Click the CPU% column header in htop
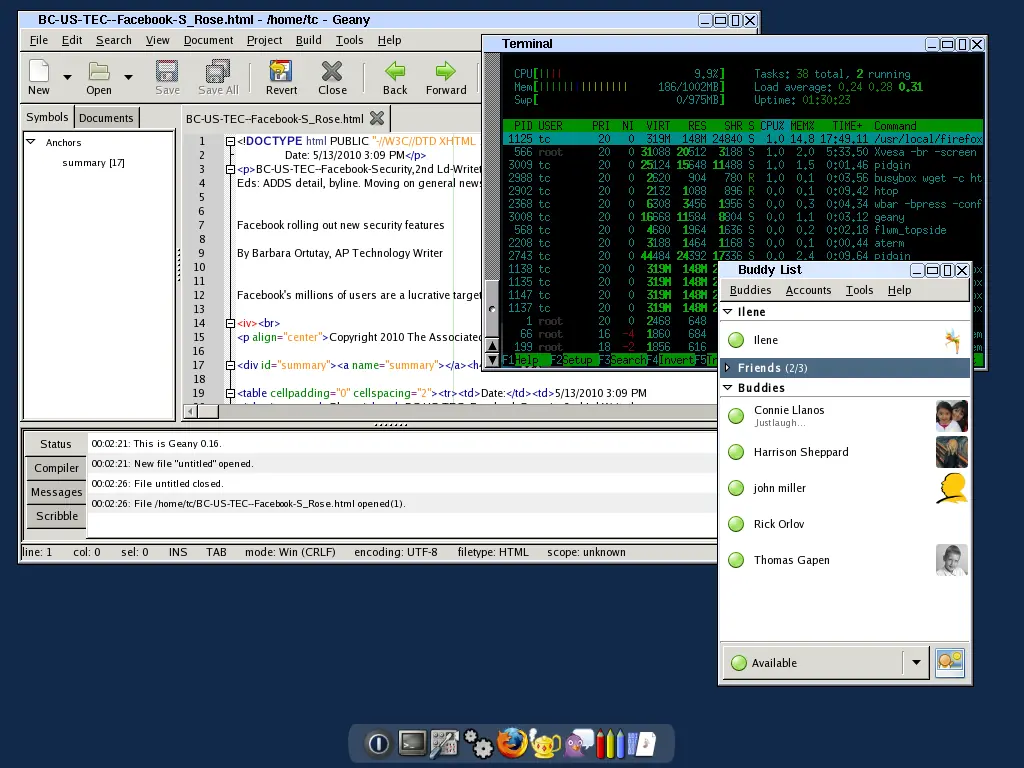Screen dimensions: 1024x768 (x=772, y=126)
